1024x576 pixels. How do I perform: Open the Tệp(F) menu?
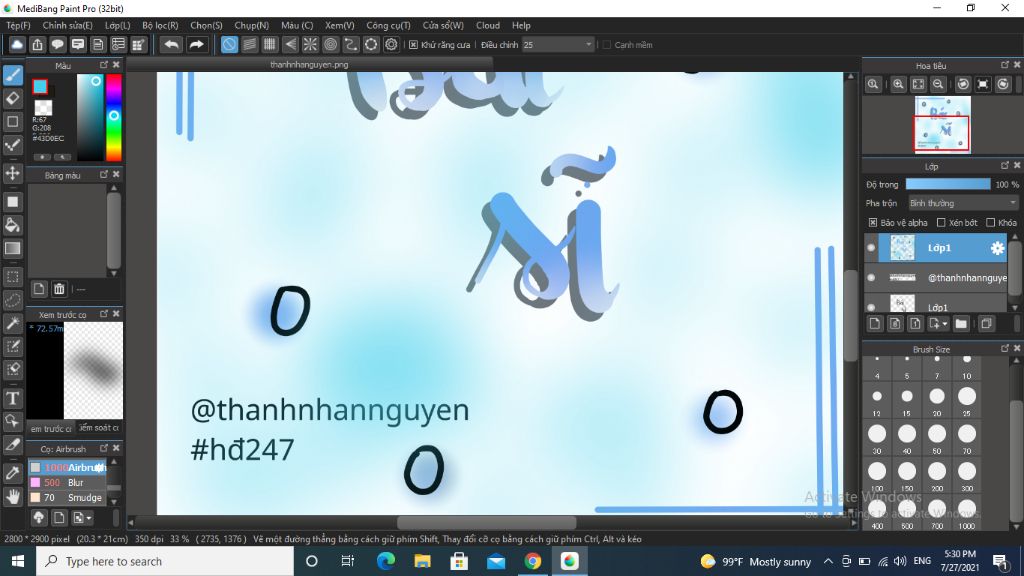(18, 25)
